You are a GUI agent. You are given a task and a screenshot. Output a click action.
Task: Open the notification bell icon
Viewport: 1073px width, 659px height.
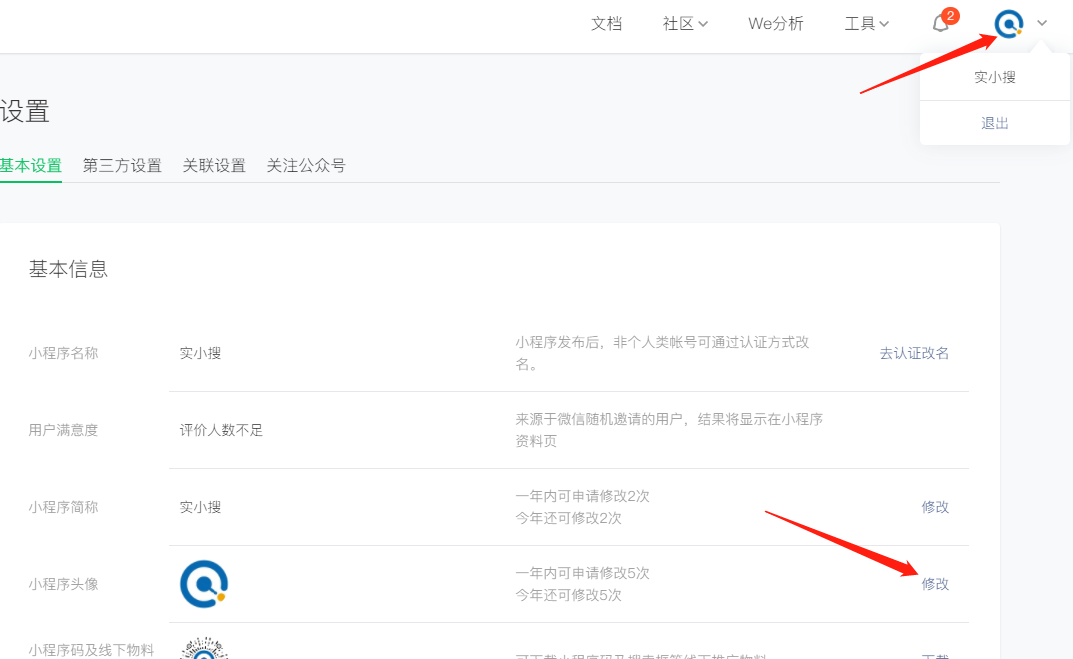tap(941, 24)
